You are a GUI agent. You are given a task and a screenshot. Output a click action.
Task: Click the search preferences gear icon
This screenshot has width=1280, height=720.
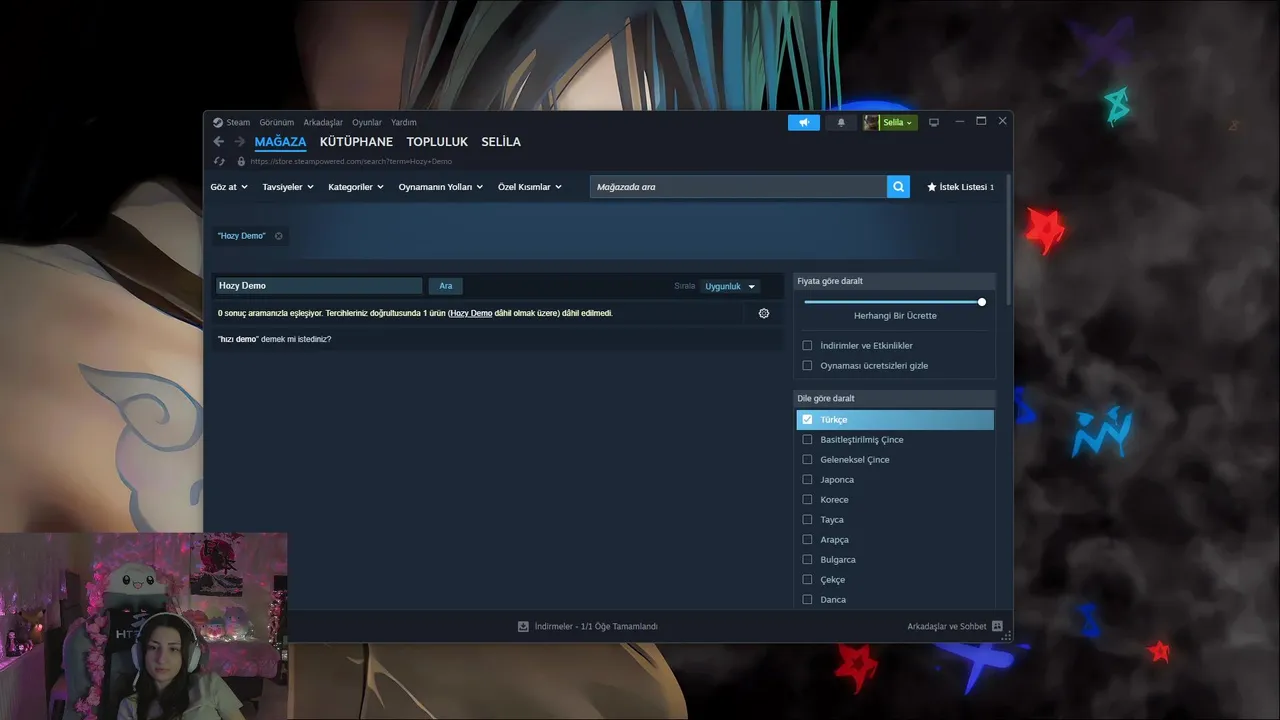[x=764, y=313]
